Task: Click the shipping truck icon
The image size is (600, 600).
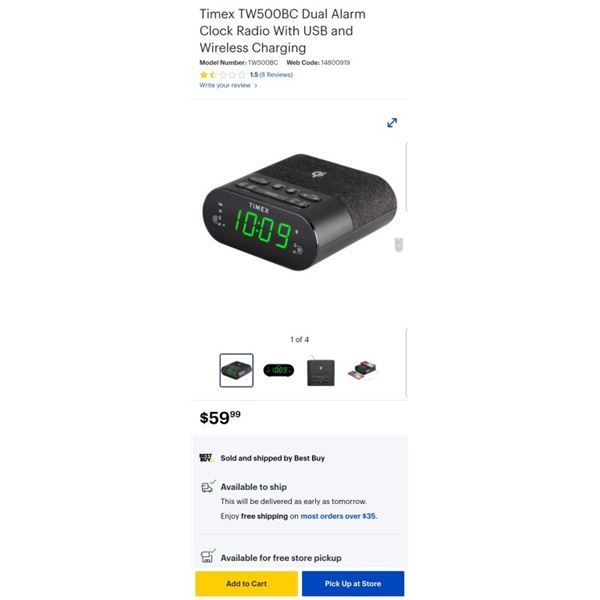Action: [208, 487]
